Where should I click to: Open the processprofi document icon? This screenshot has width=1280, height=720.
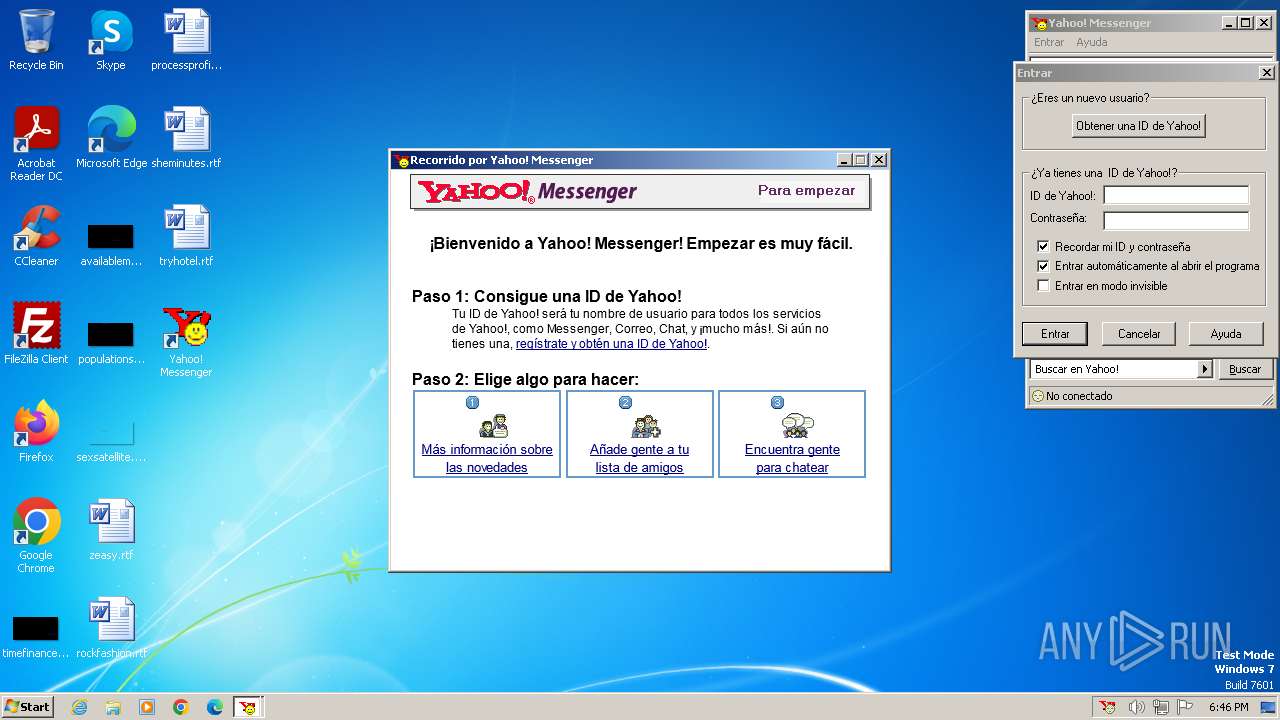click(186, 40)
